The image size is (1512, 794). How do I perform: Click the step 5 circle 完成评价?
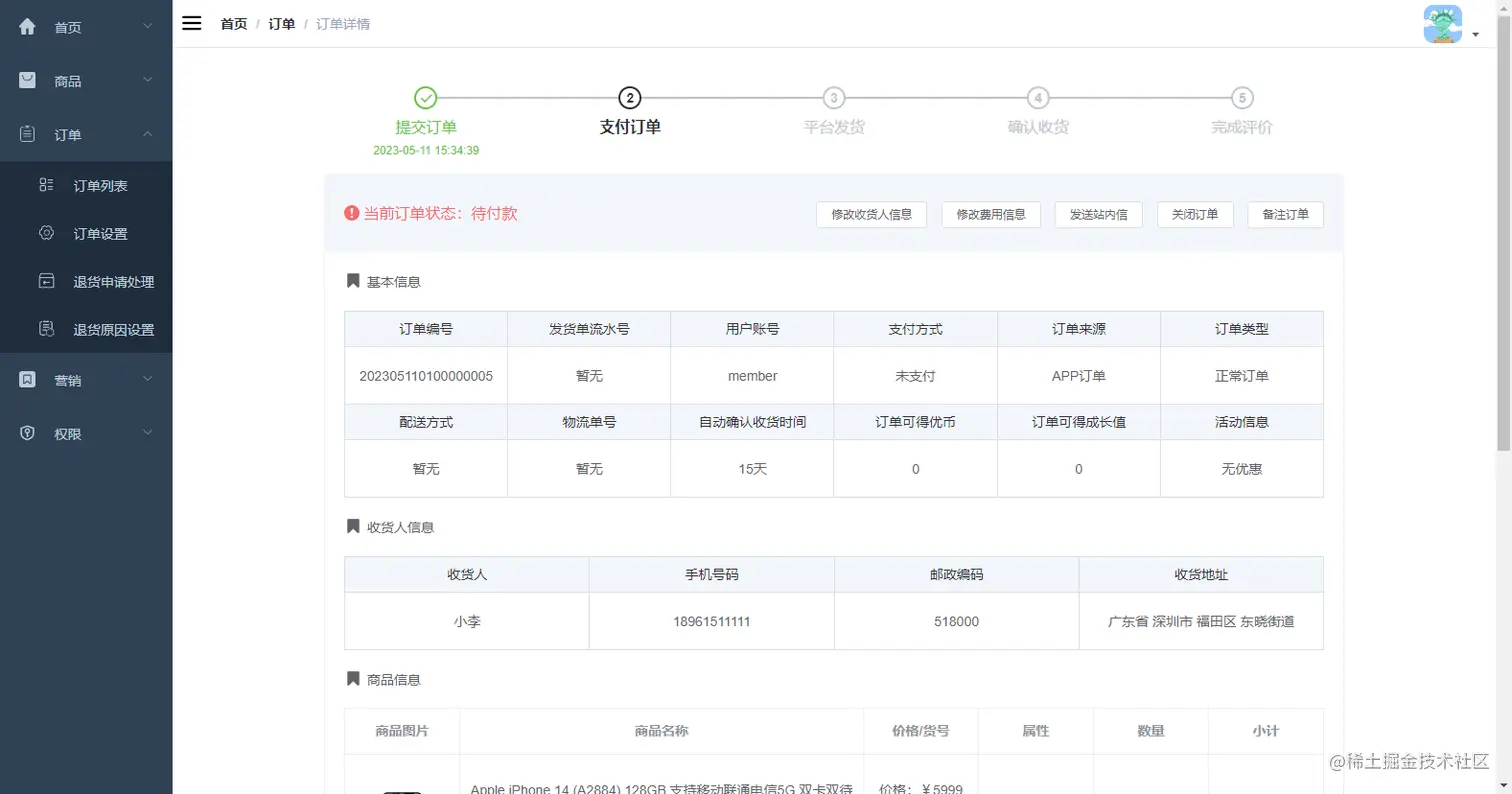1242,98
